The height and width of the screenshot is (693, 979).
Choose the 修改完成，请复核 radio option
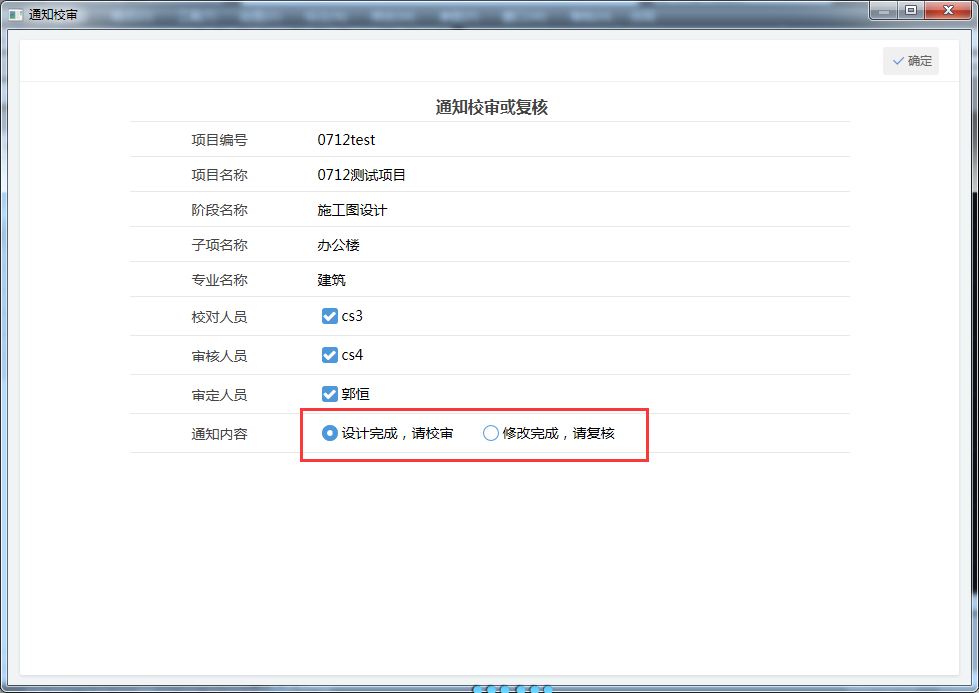pyautogui.click(x=490, y=433)
